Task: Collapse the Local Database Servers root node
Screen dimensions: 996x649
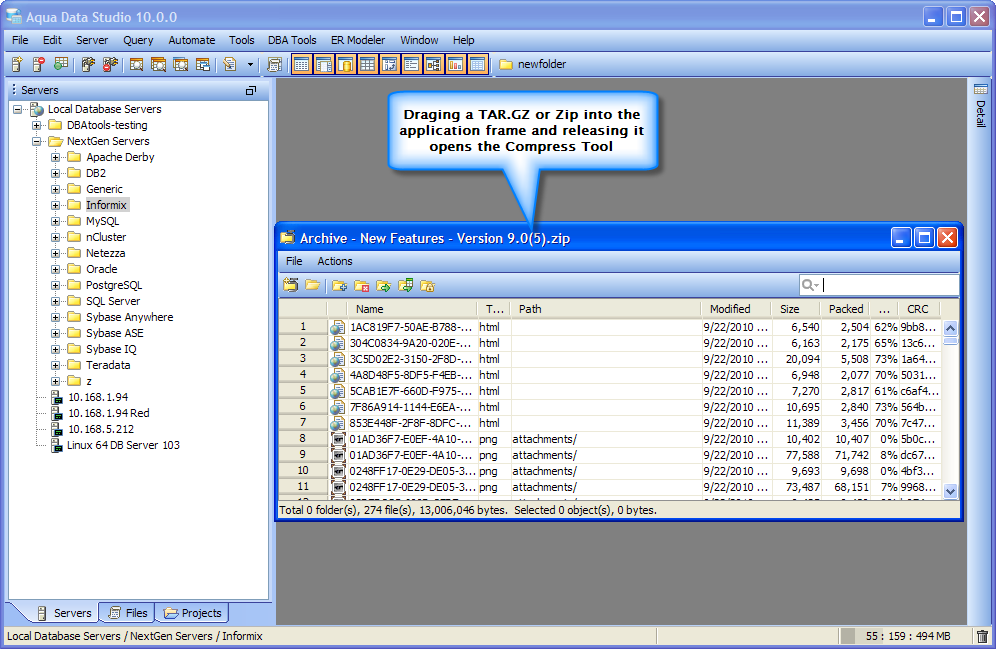Action: [18, 109]
